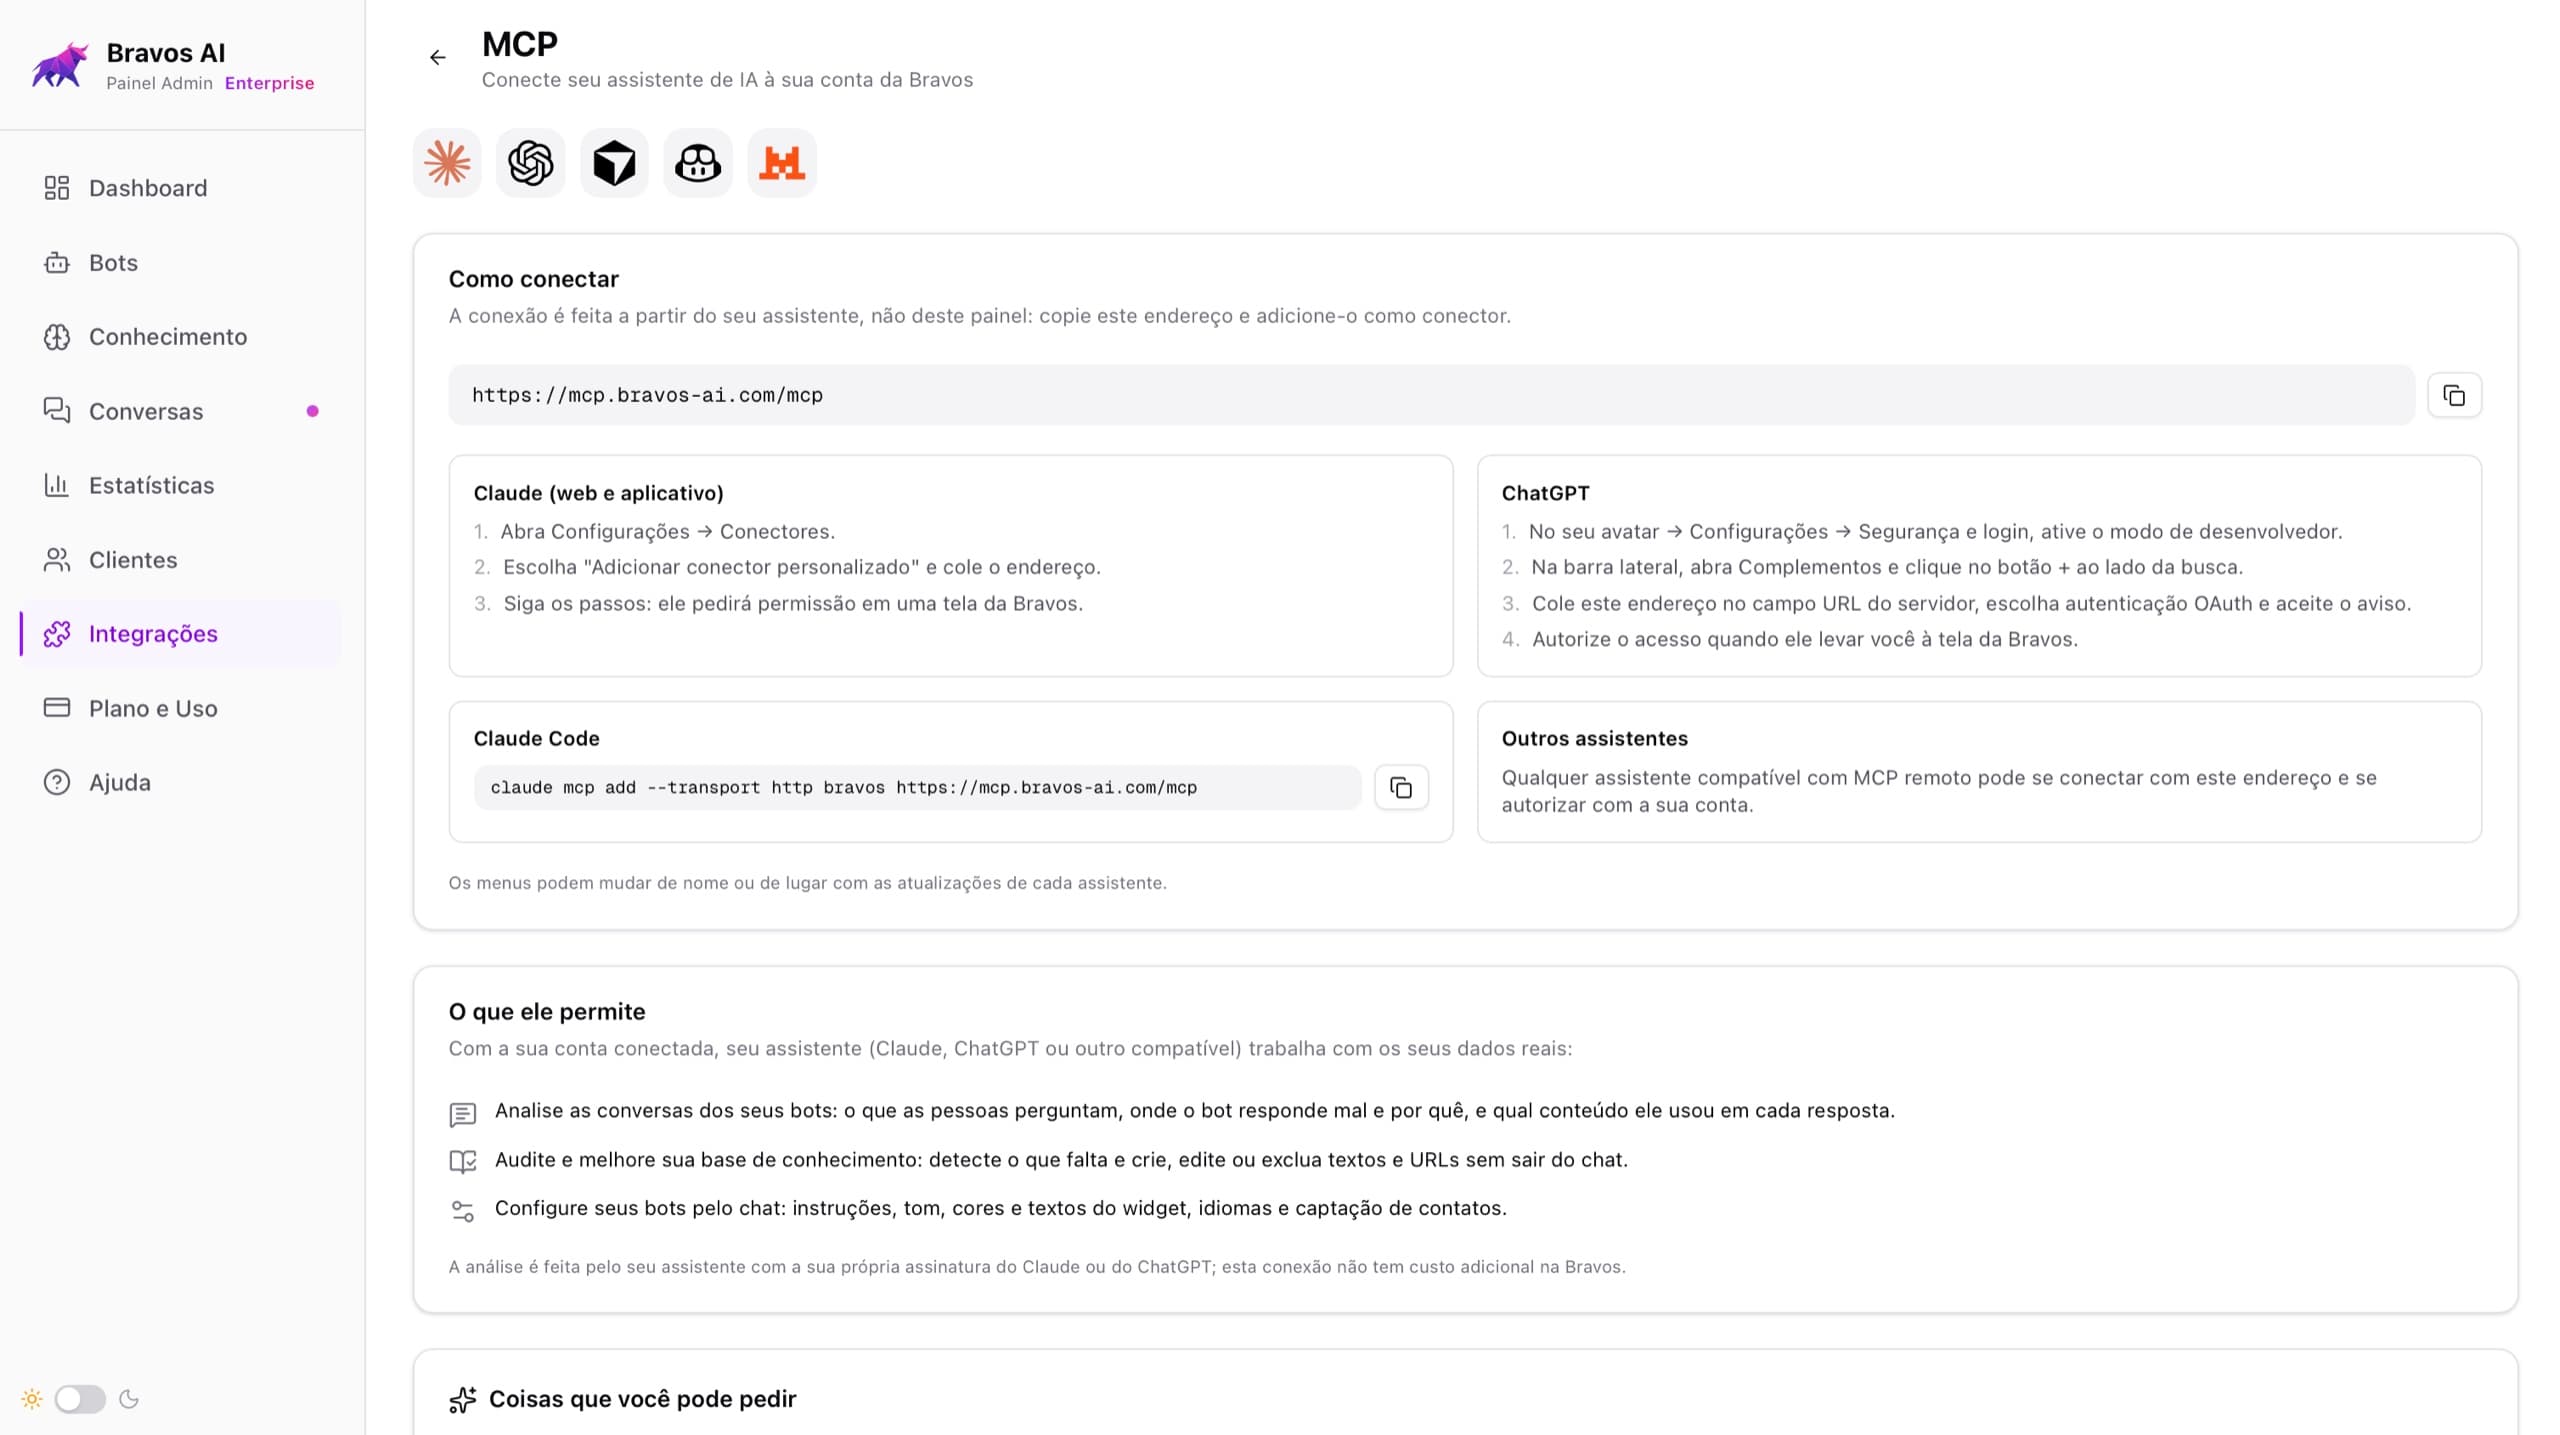2560x1435 pixels.
Task: Click step 'Autorize o acesso quando ele levar'
Action: [1804, 639]
